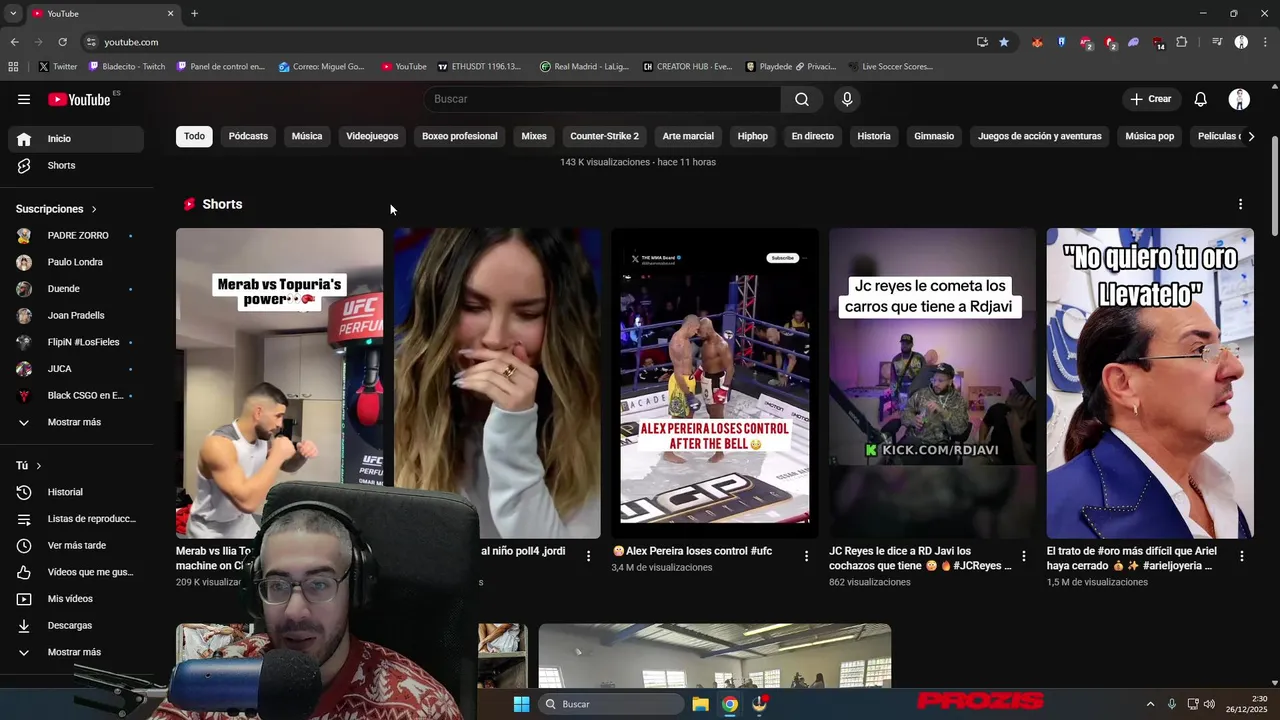The image size is (1280, 720).
Task: Open Live Soccer Scores bookmark
Action: point(890,67)
